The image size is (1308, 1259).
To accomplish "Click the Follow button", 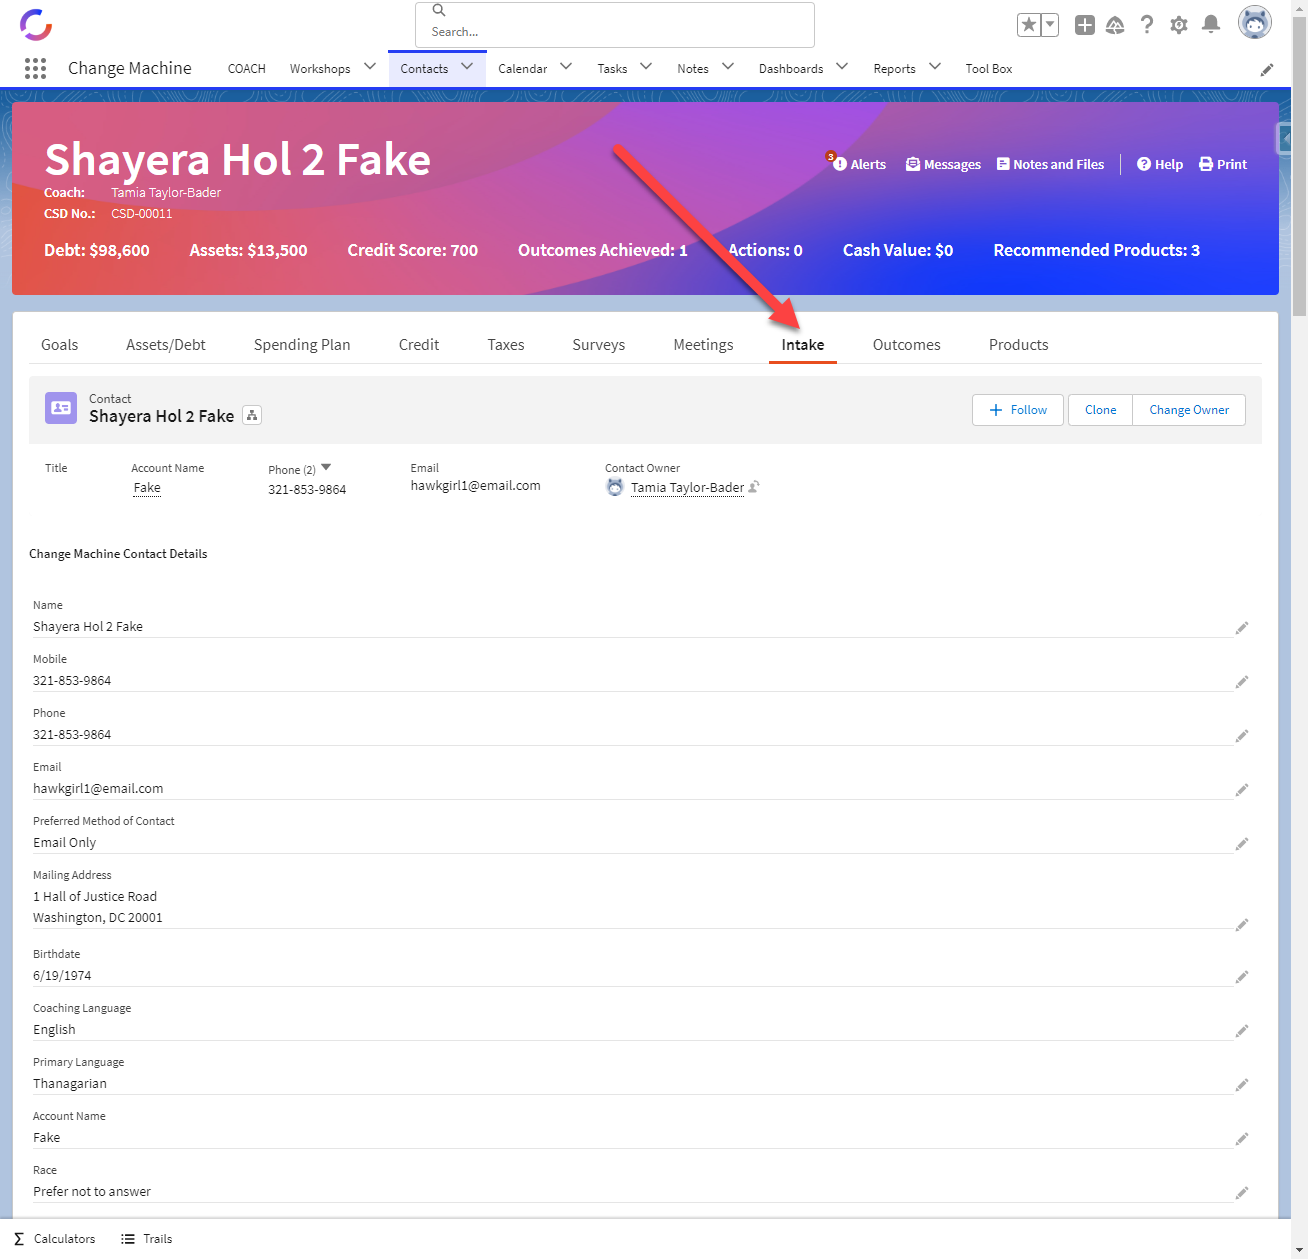I will (x=1018, y=410).
